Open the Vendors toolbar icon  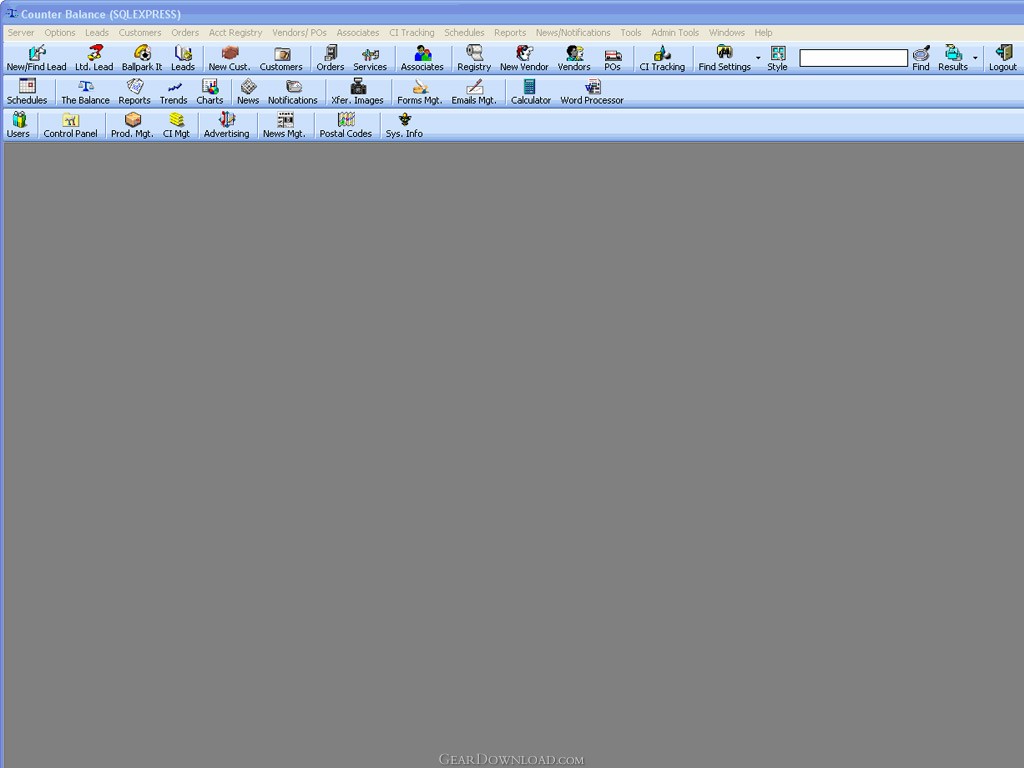(x=574, y=58)
